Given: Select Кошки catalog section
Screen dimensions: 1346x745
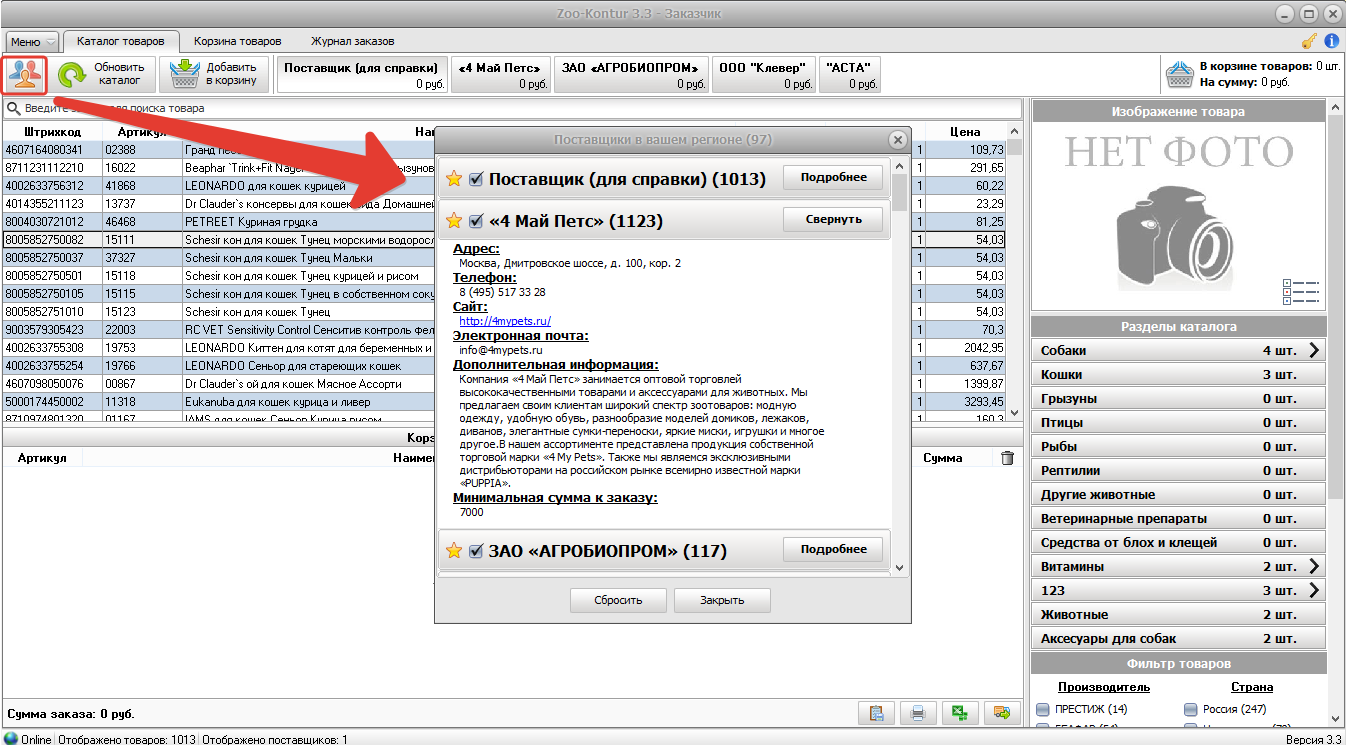Looking at the screenshot, I should point(1178,374).
